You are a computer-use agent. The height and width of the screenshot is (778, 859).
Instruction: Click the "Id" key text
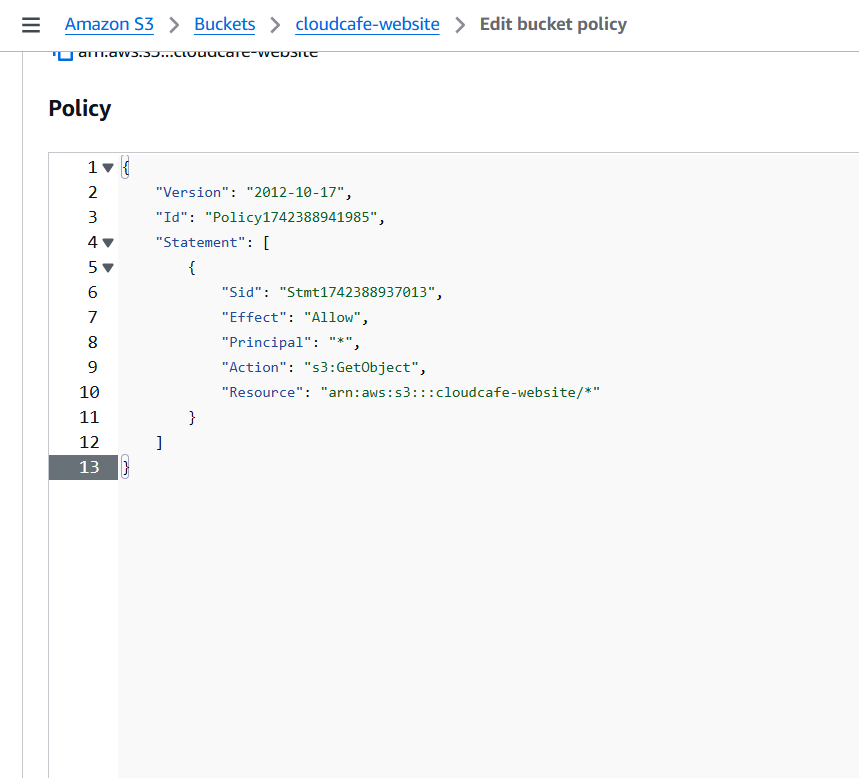(172, 218)
